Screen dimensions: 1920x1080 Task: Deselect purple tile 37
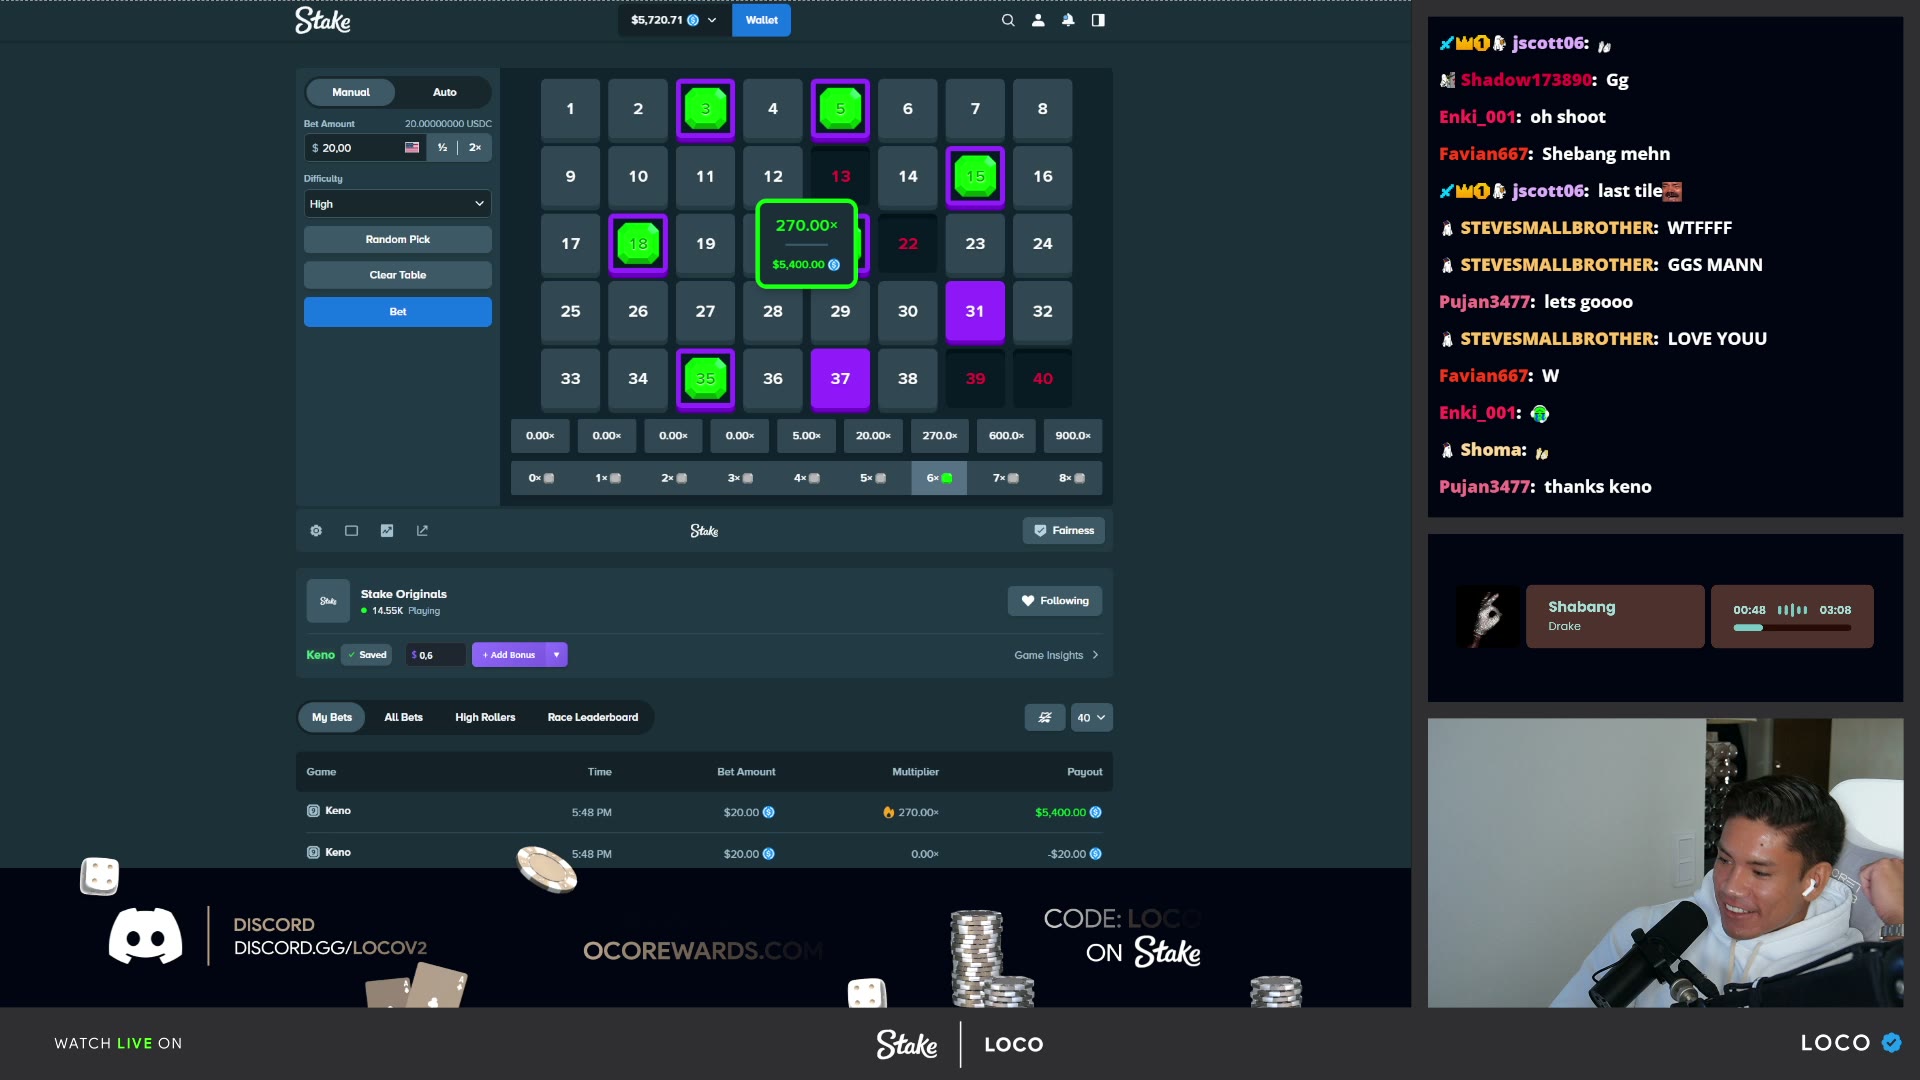(841, 379)
